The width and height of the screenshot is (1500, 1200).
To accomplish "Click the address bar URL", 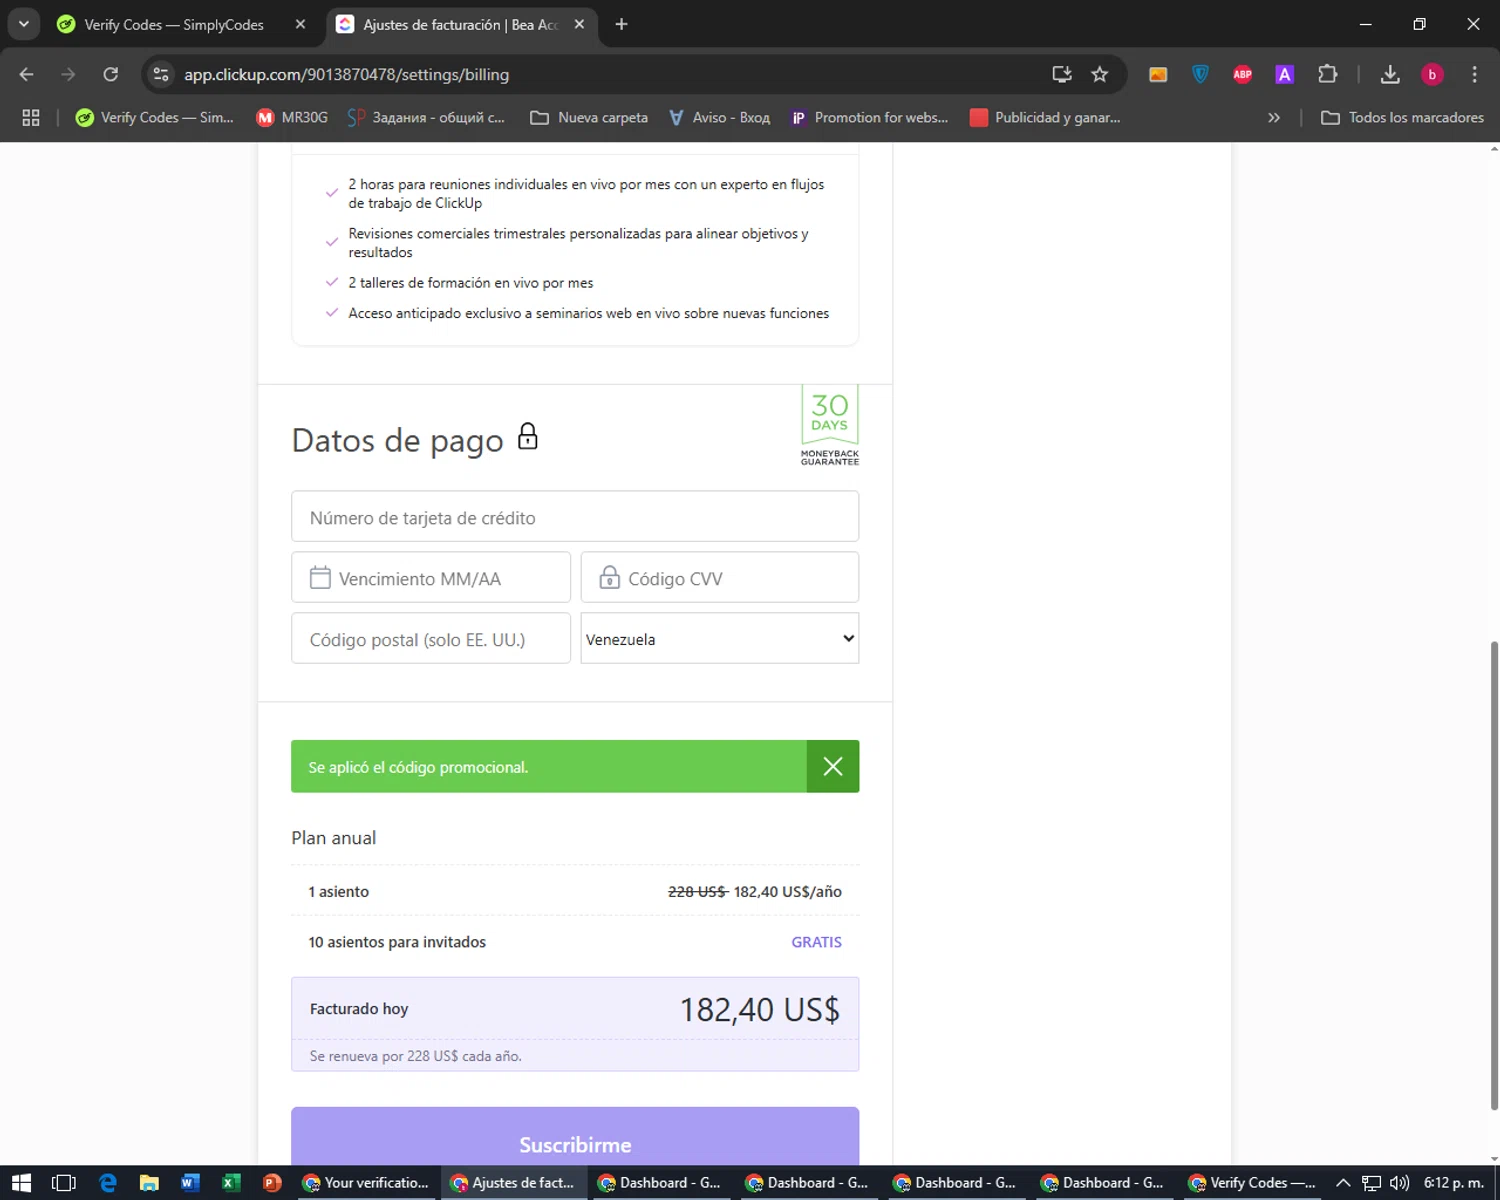I will [346, 74].
